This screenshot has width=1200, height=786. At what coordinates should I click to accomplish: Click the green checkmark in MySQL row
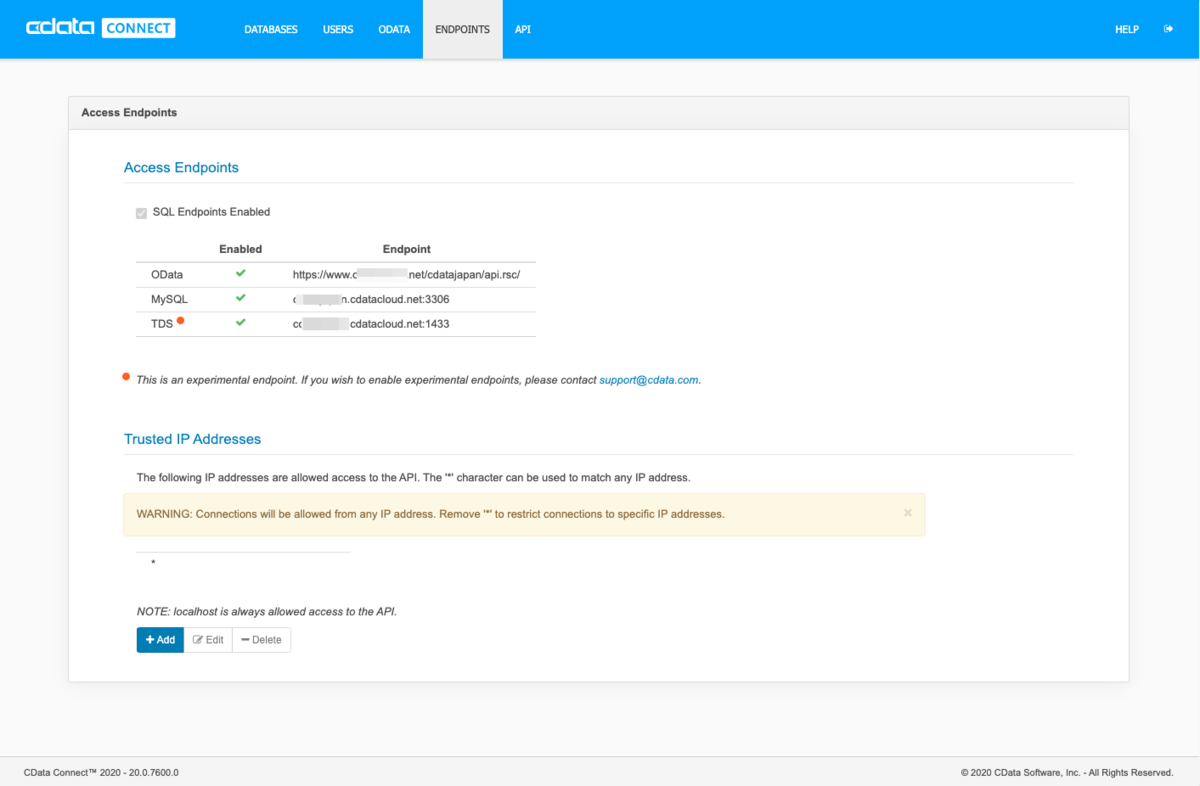240,298
